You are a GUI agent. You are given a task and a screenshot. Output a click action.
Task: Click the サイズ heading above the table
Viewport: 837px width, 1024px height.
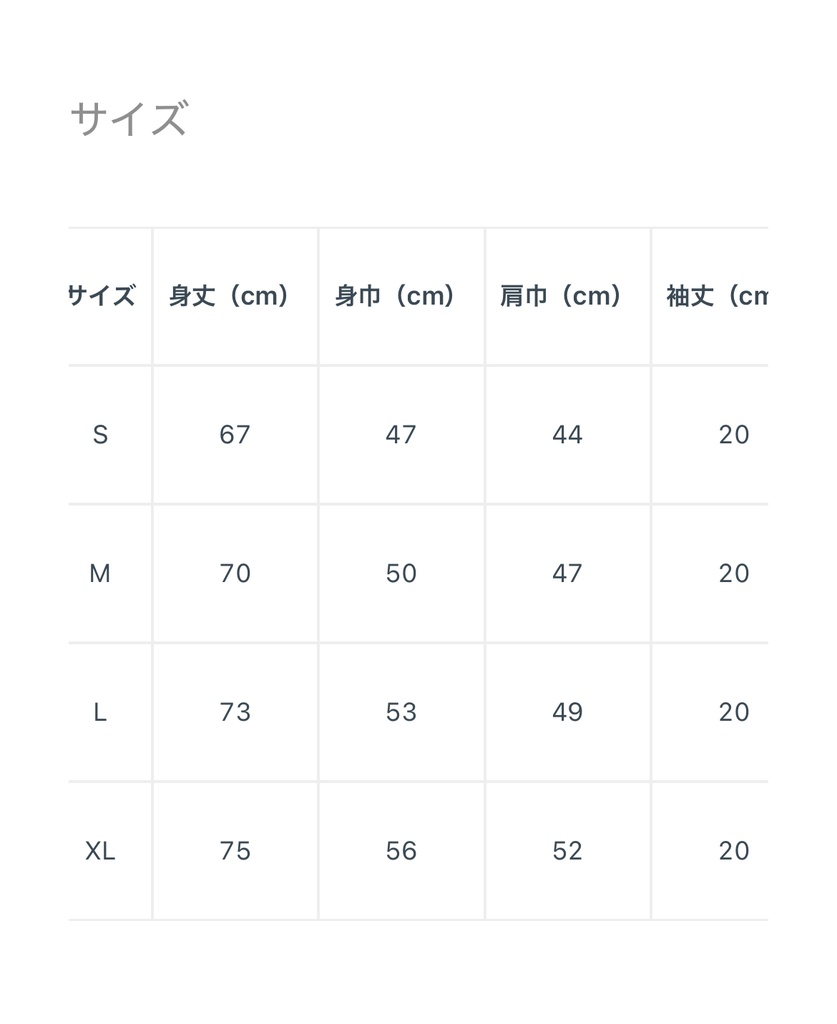(x=129, y=119)
